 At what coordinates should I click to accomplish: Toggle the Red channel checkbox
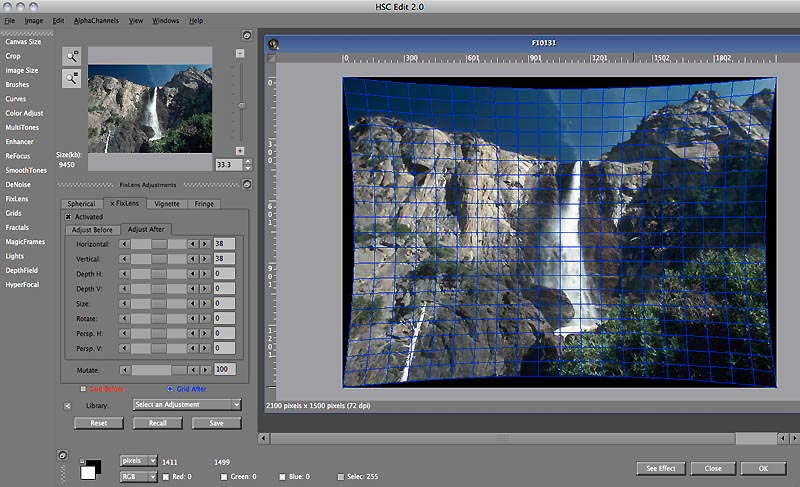pyautogui.click(x=166, y=477)
